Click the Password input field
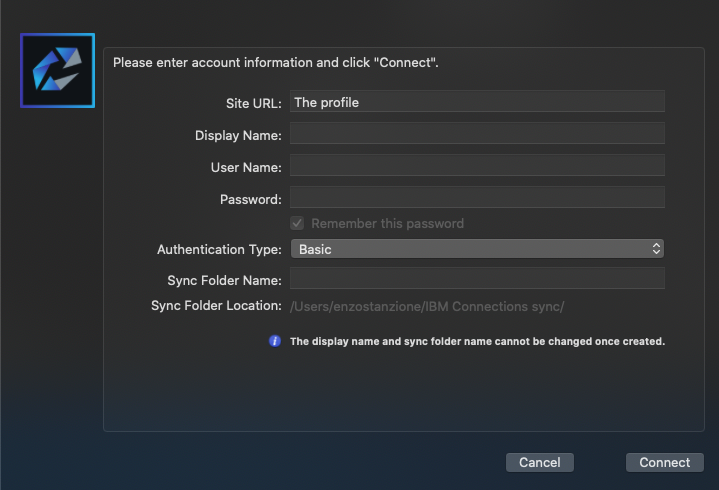Screen dimensions: 719x490 tap(476, 198)
